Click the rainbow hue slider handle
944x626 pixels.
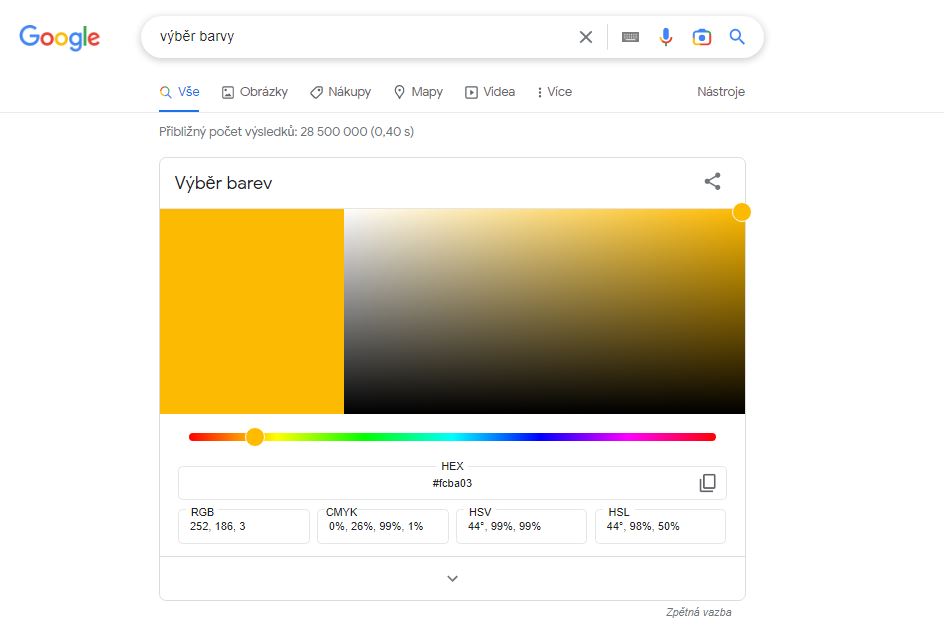click(x=255, y=437)
